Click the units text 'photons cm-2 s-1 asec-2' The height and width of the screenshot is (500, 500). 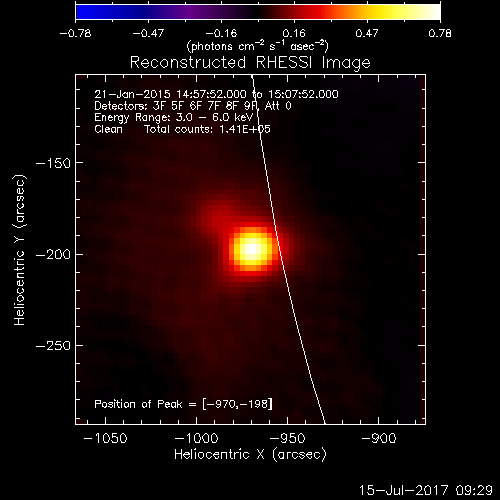coord(258,46)
